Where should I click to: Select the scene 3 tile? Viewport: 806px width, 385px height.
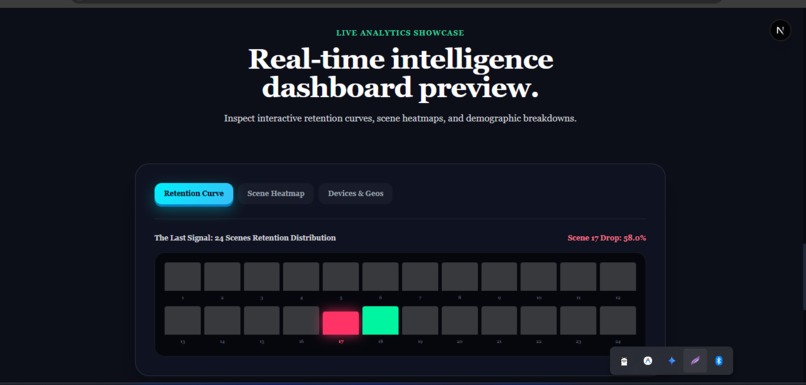(x=262, y=277)
